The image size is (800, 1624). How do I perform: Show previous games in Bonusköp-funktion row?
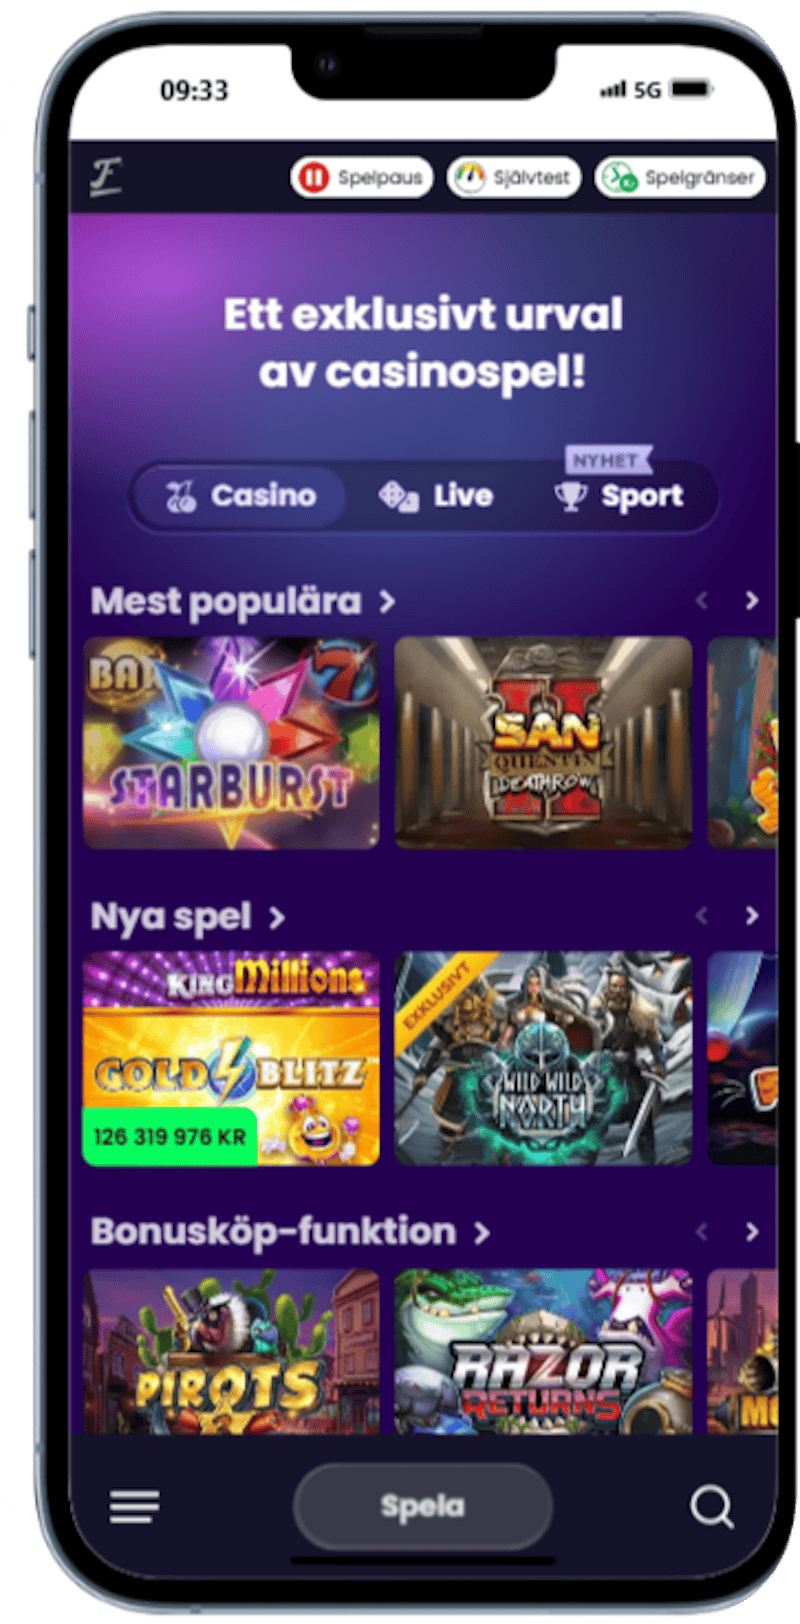pos(702,1232)
